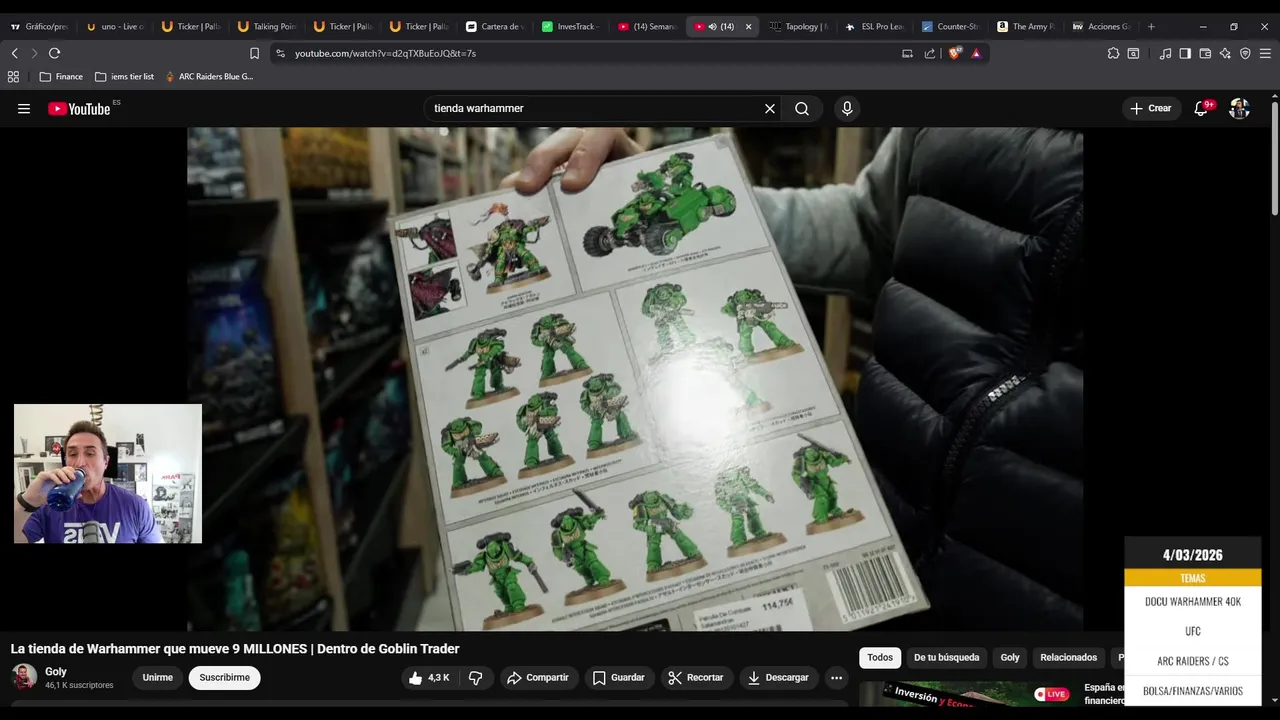Switch to the Gráfico/pre... tab
This screenshot has width=1280, height=720.
(39, 27)
